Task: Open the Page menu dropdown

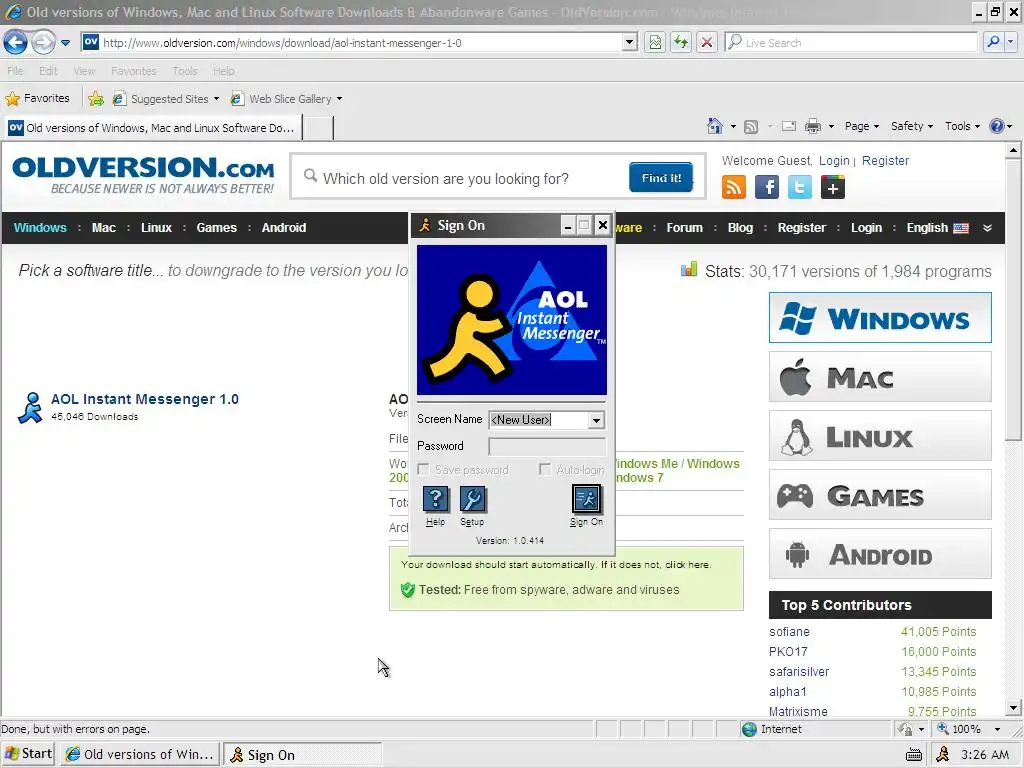Action: (x=862, y=126)
